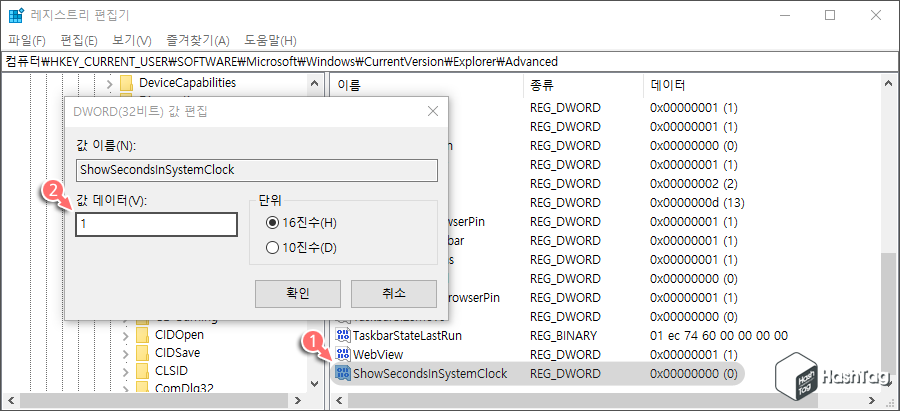Select the CIDOpen folder icon
The width and height of the screenshot is (900, 411).
coord(142,335)
